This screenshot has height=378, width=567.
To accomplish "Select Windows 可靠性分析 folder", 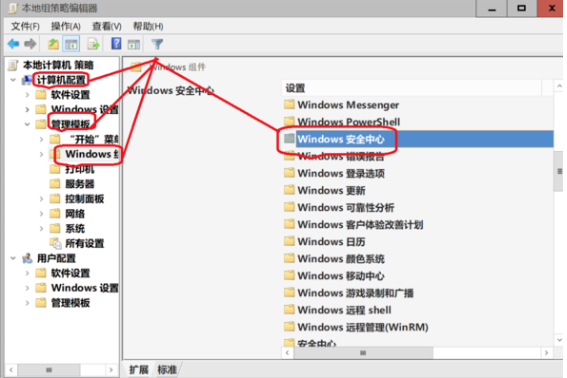I will tap(346, 207).
